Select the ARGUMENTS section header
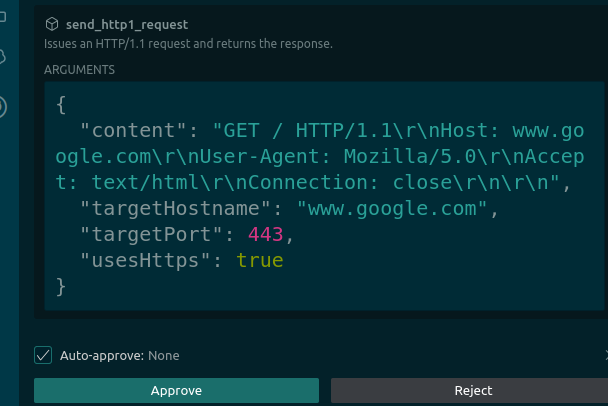This screenshot has height=406, width=608. (79, 70)
